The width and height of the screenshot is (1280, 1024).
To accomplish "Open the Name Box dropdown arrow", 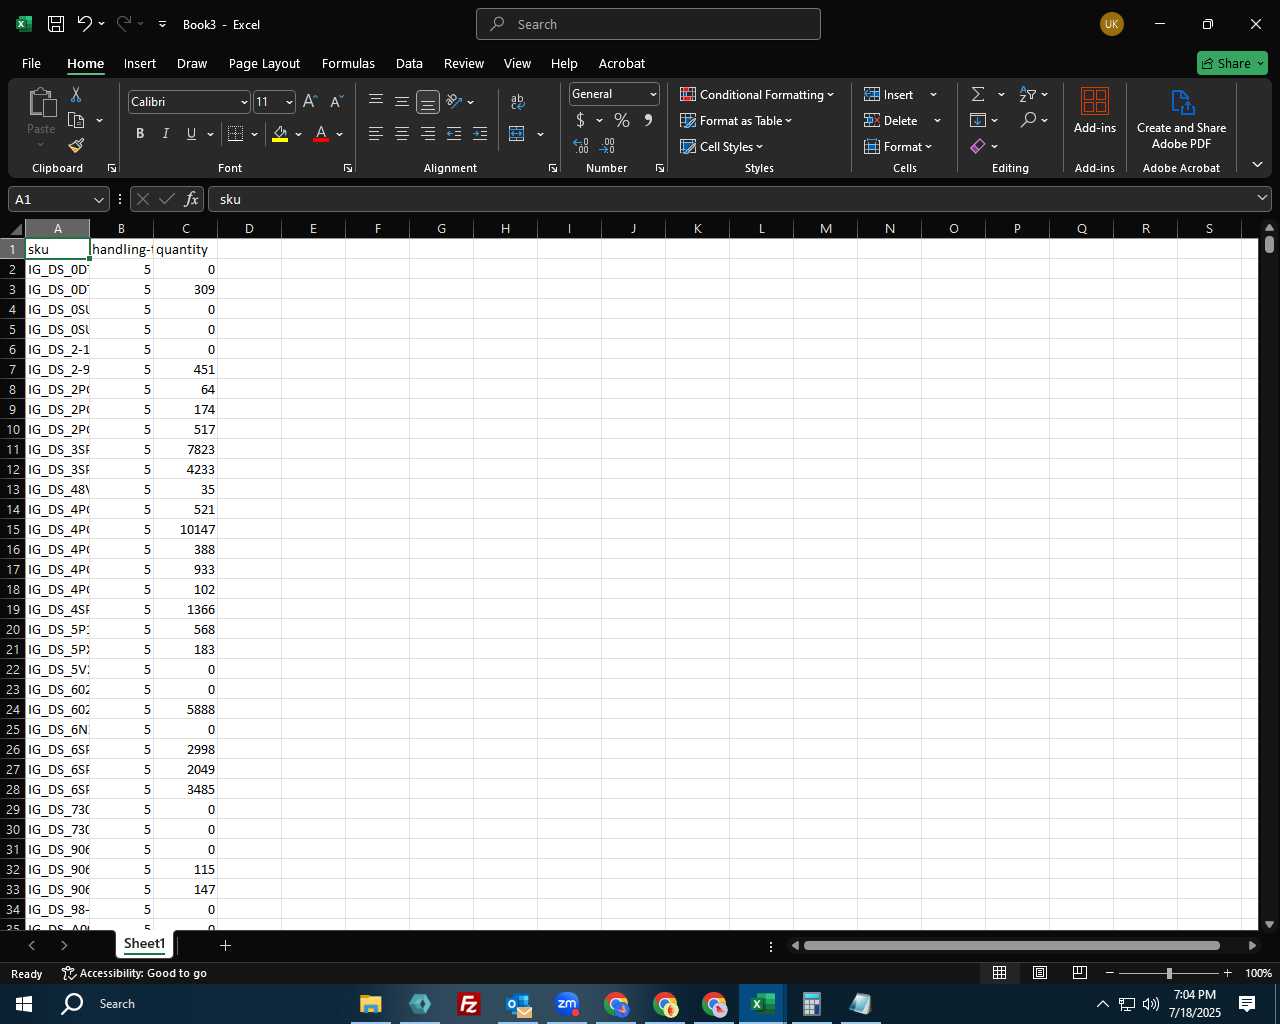I will (x=98, y=199).
